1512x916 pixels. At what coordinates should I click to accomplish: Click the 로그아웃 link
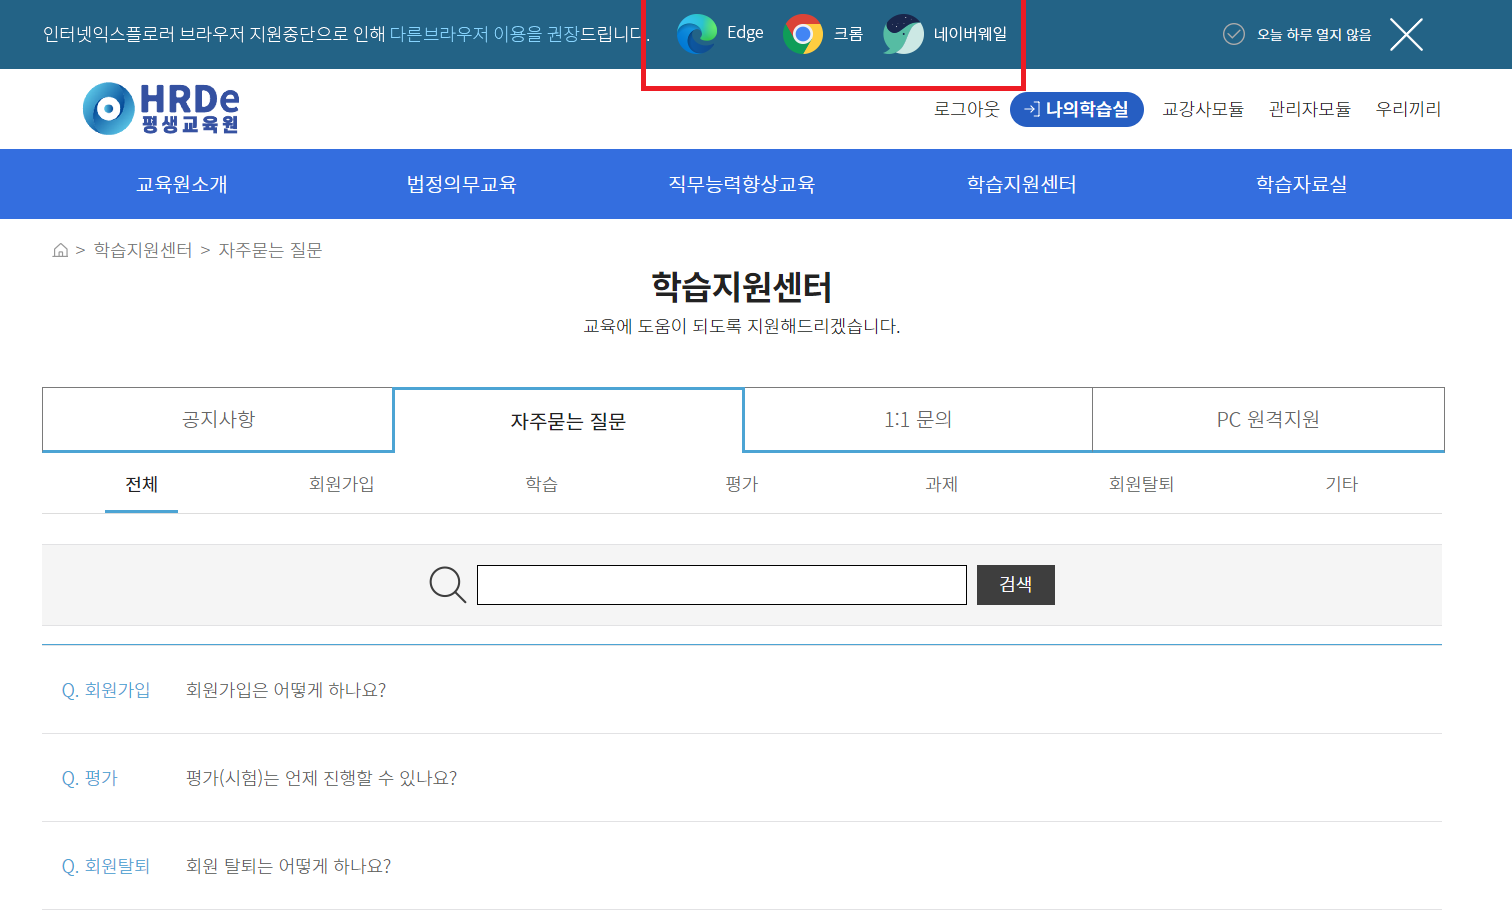click(966, 109)
